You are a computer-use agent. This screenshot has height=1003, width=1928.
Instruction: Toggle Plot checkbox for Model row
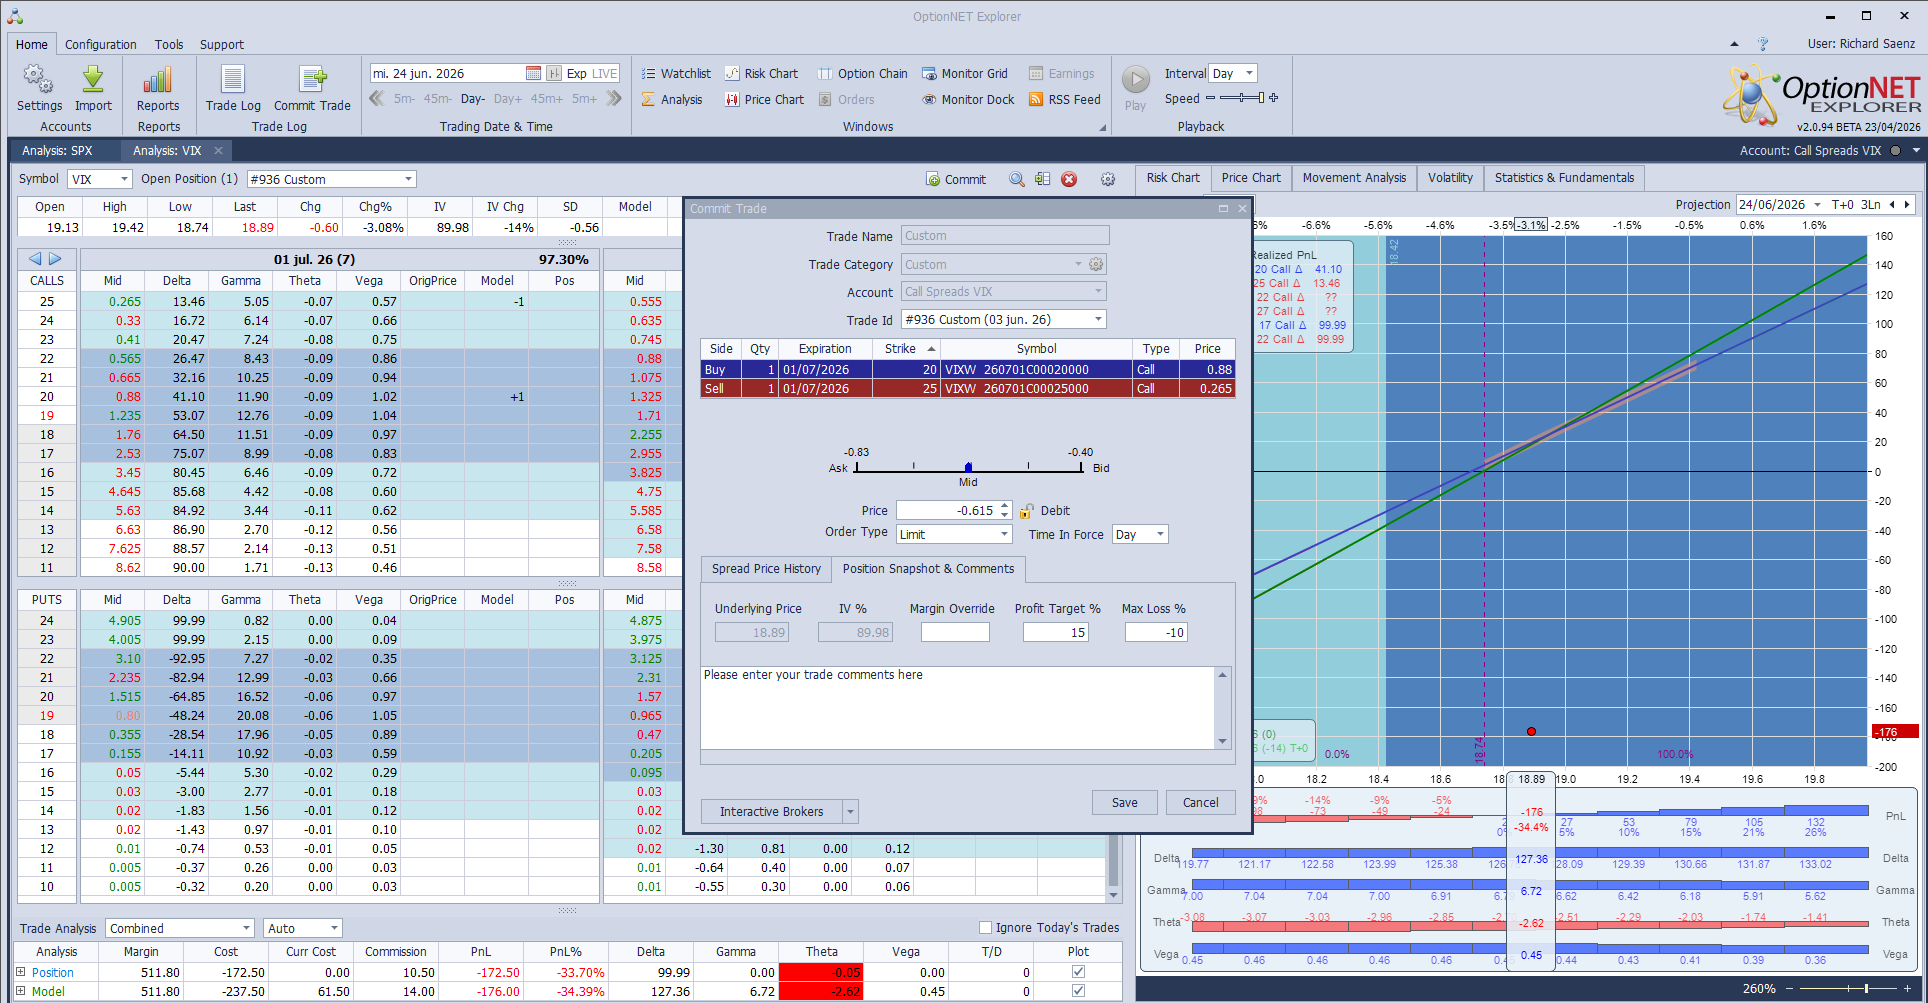[1078, 991]
